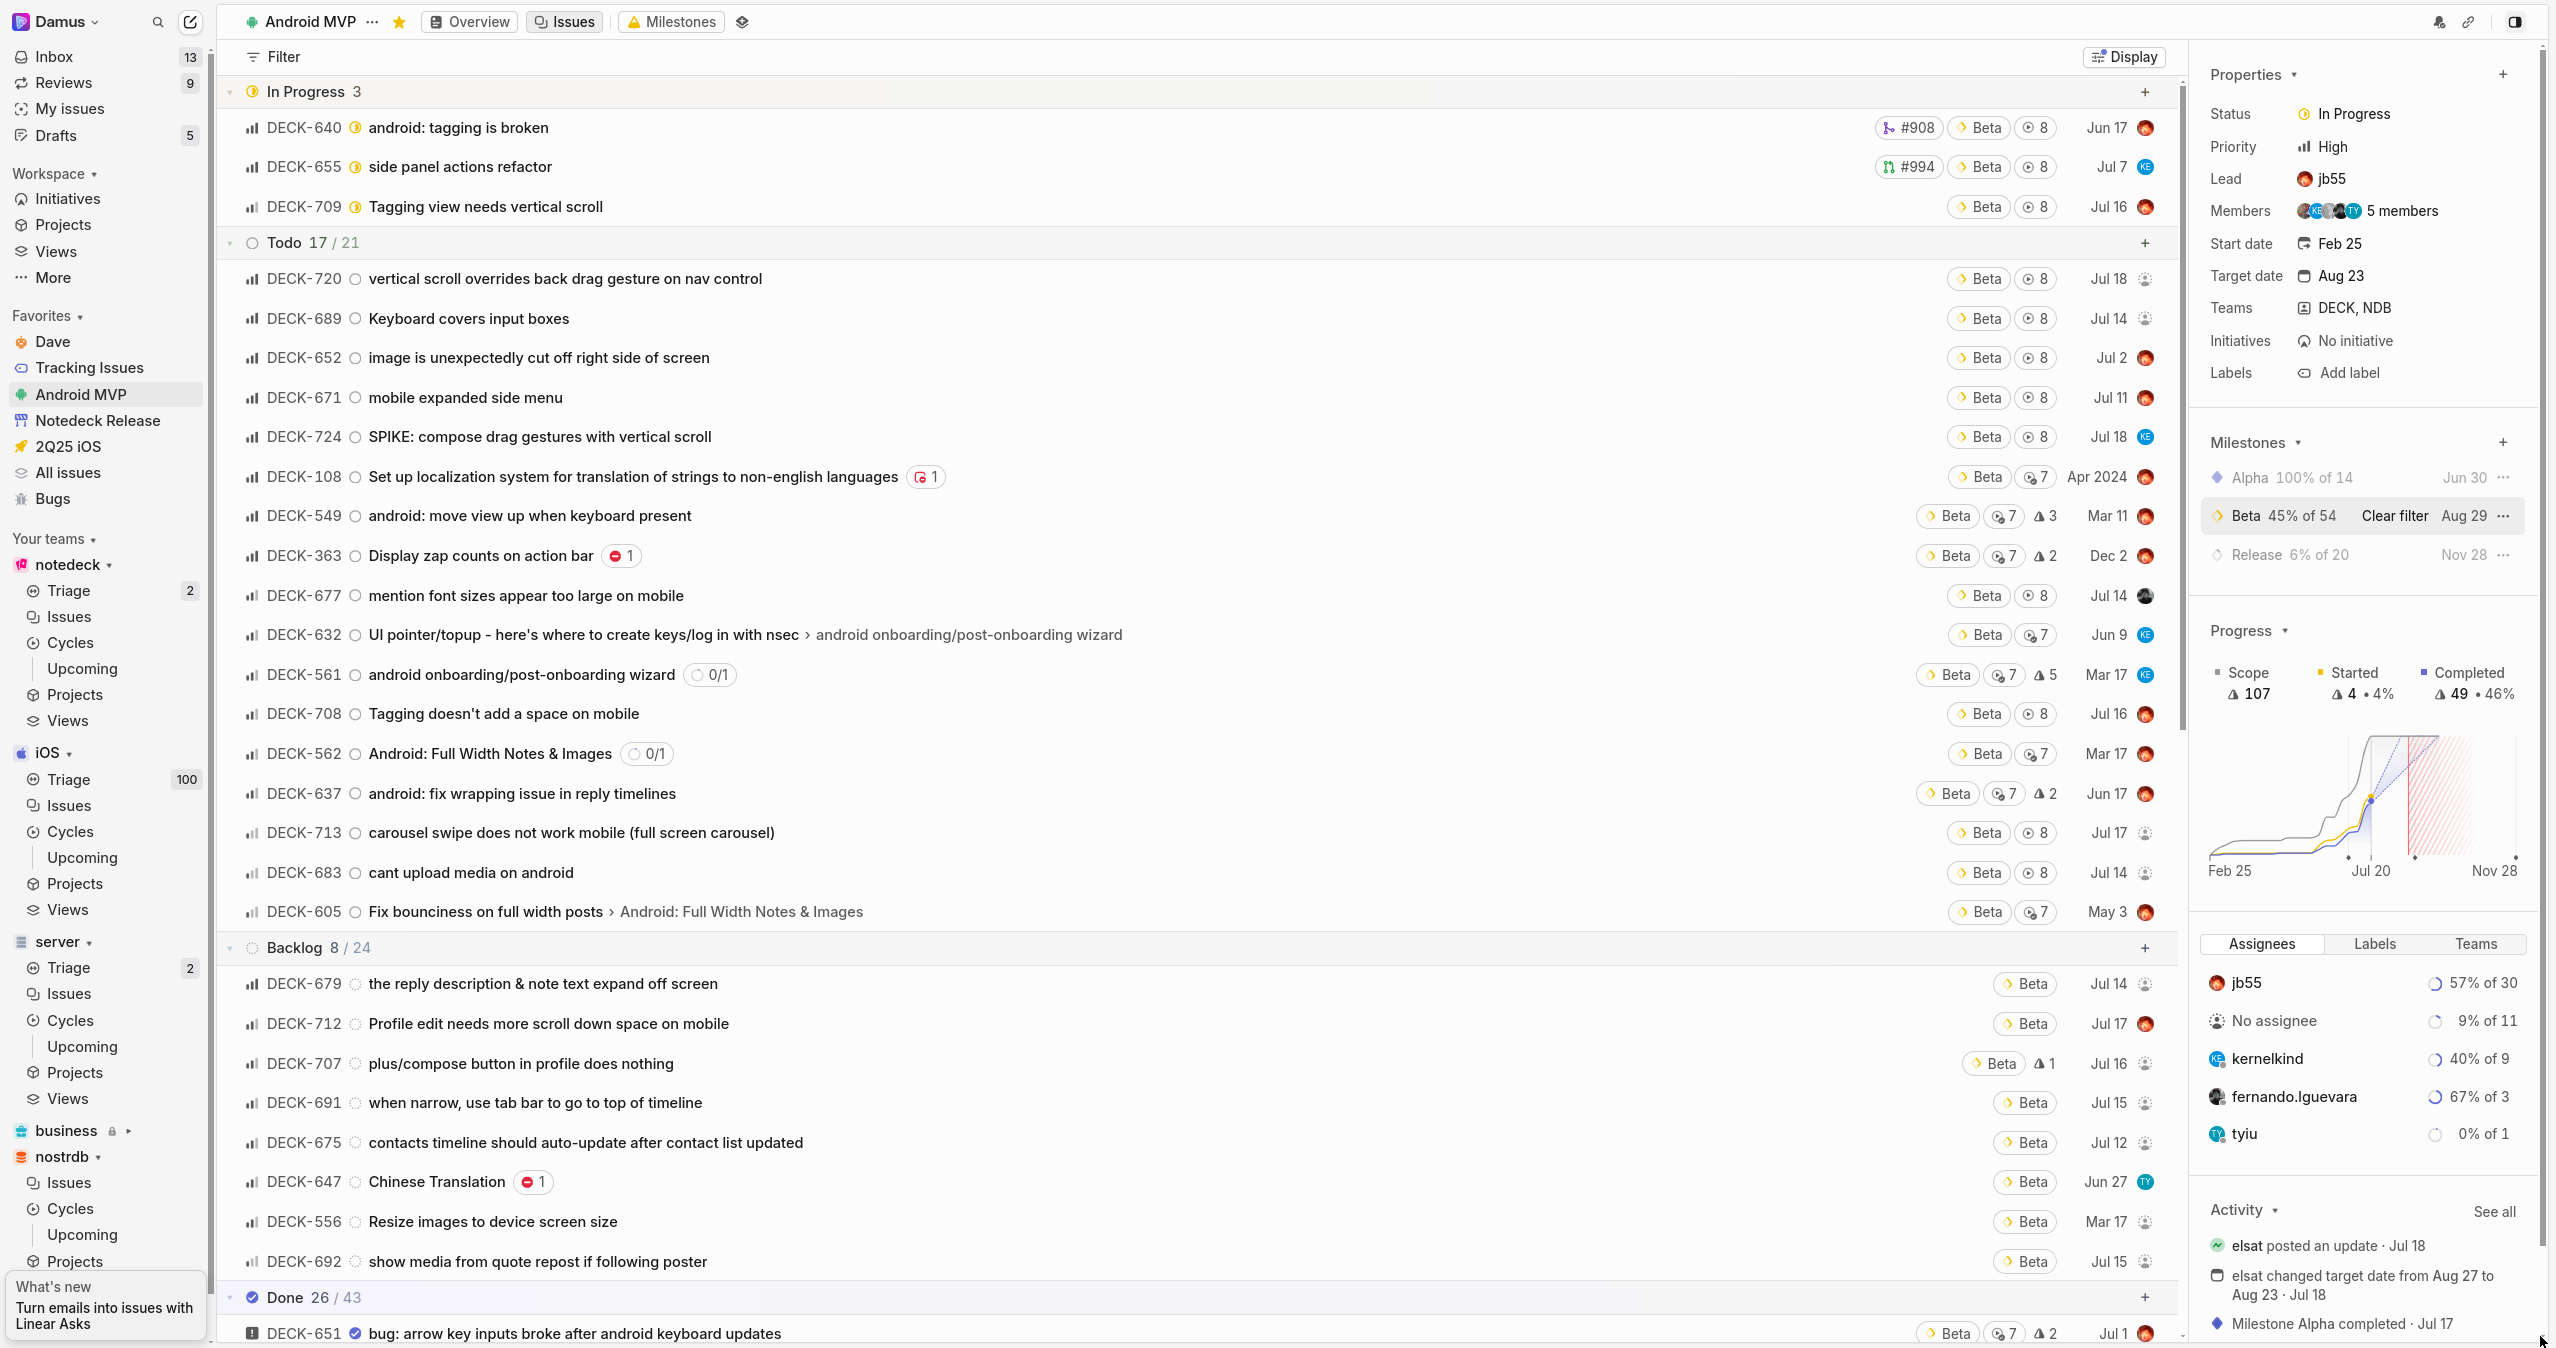The height and width of the screenshot is (1348, 2556).
Task: Click See all activity link
Action: click(2495, 1212)
